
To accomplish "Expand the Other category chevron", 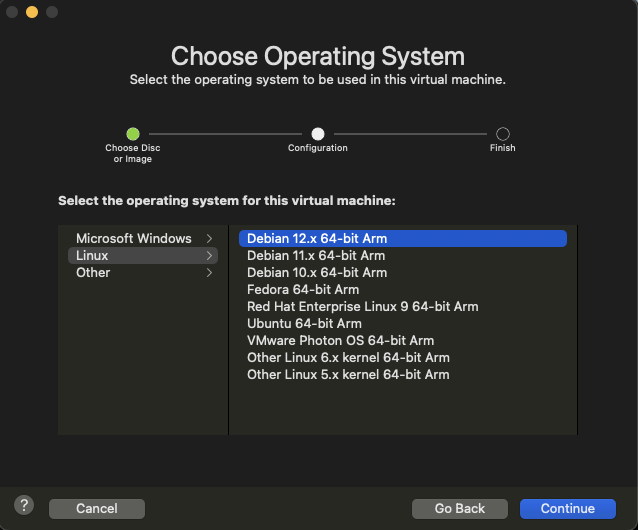I will point(209,273).
